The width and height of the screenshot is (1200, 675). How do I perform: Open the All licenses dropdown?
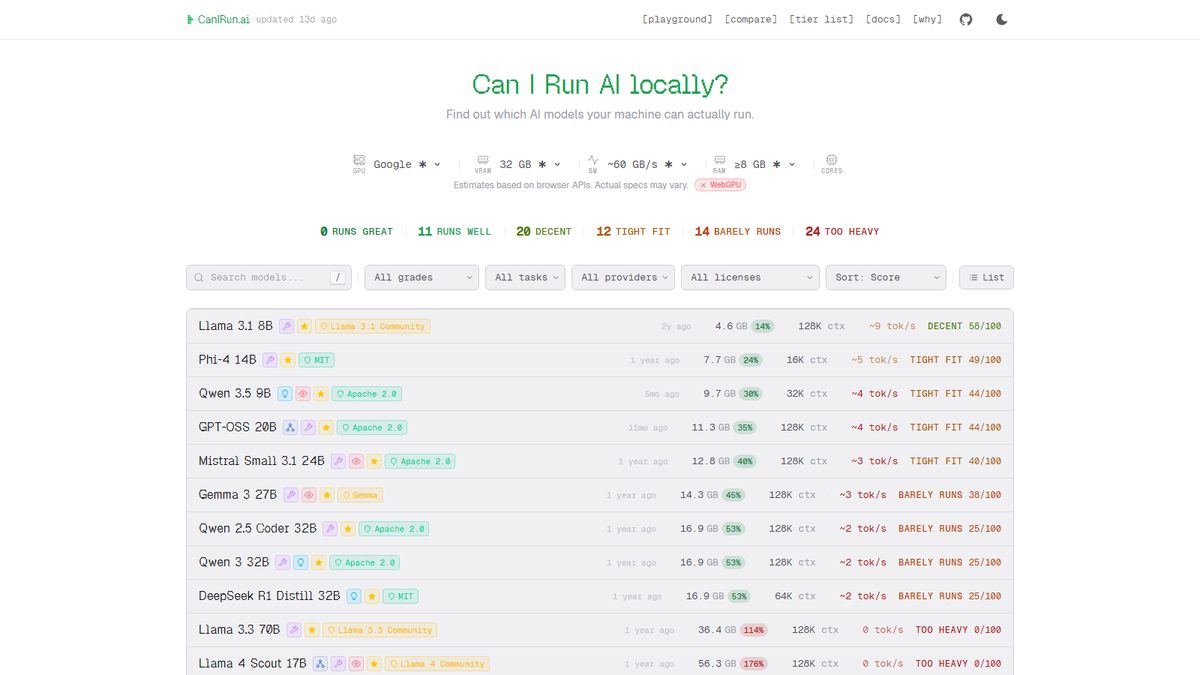(x=751, y=277)
